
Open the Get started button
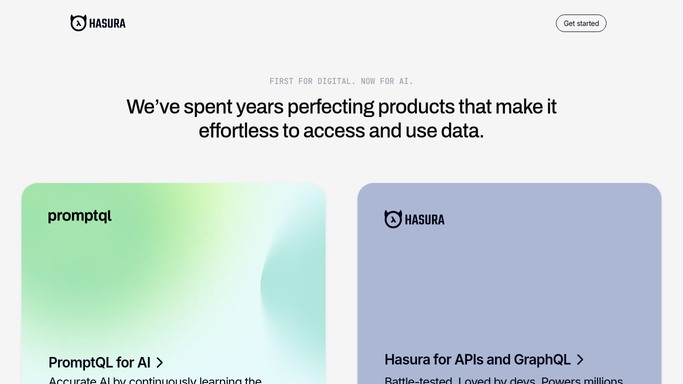(581, 23)
